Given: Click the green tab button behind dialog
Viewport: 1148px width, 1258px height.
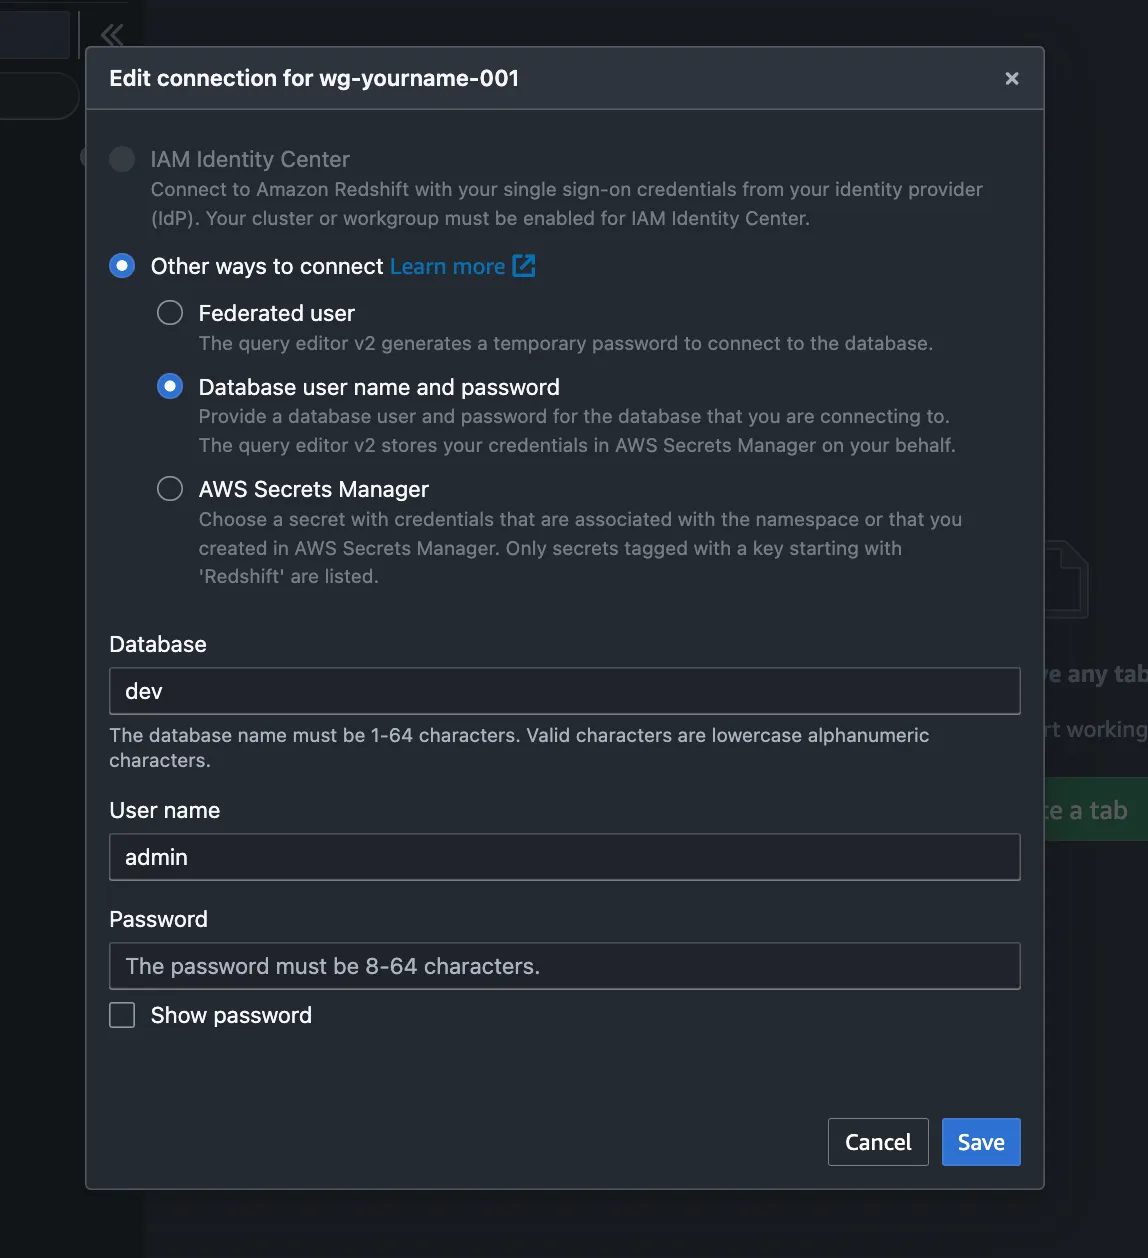Looking at the screenshot, I should pos(1096,810).
